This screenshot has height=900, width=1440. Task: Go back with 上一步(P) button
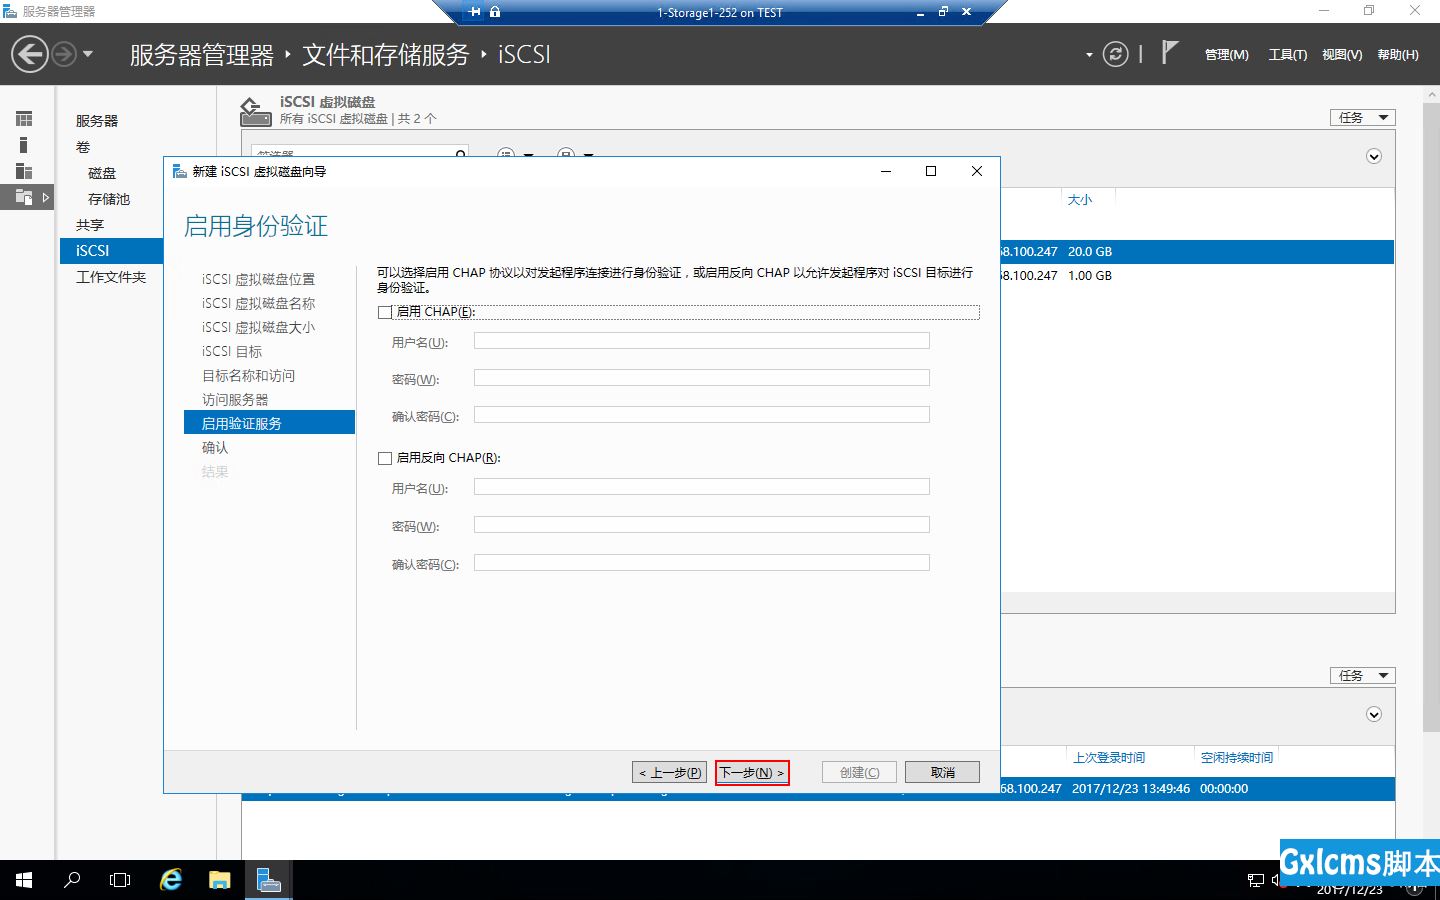coord(670,772)
